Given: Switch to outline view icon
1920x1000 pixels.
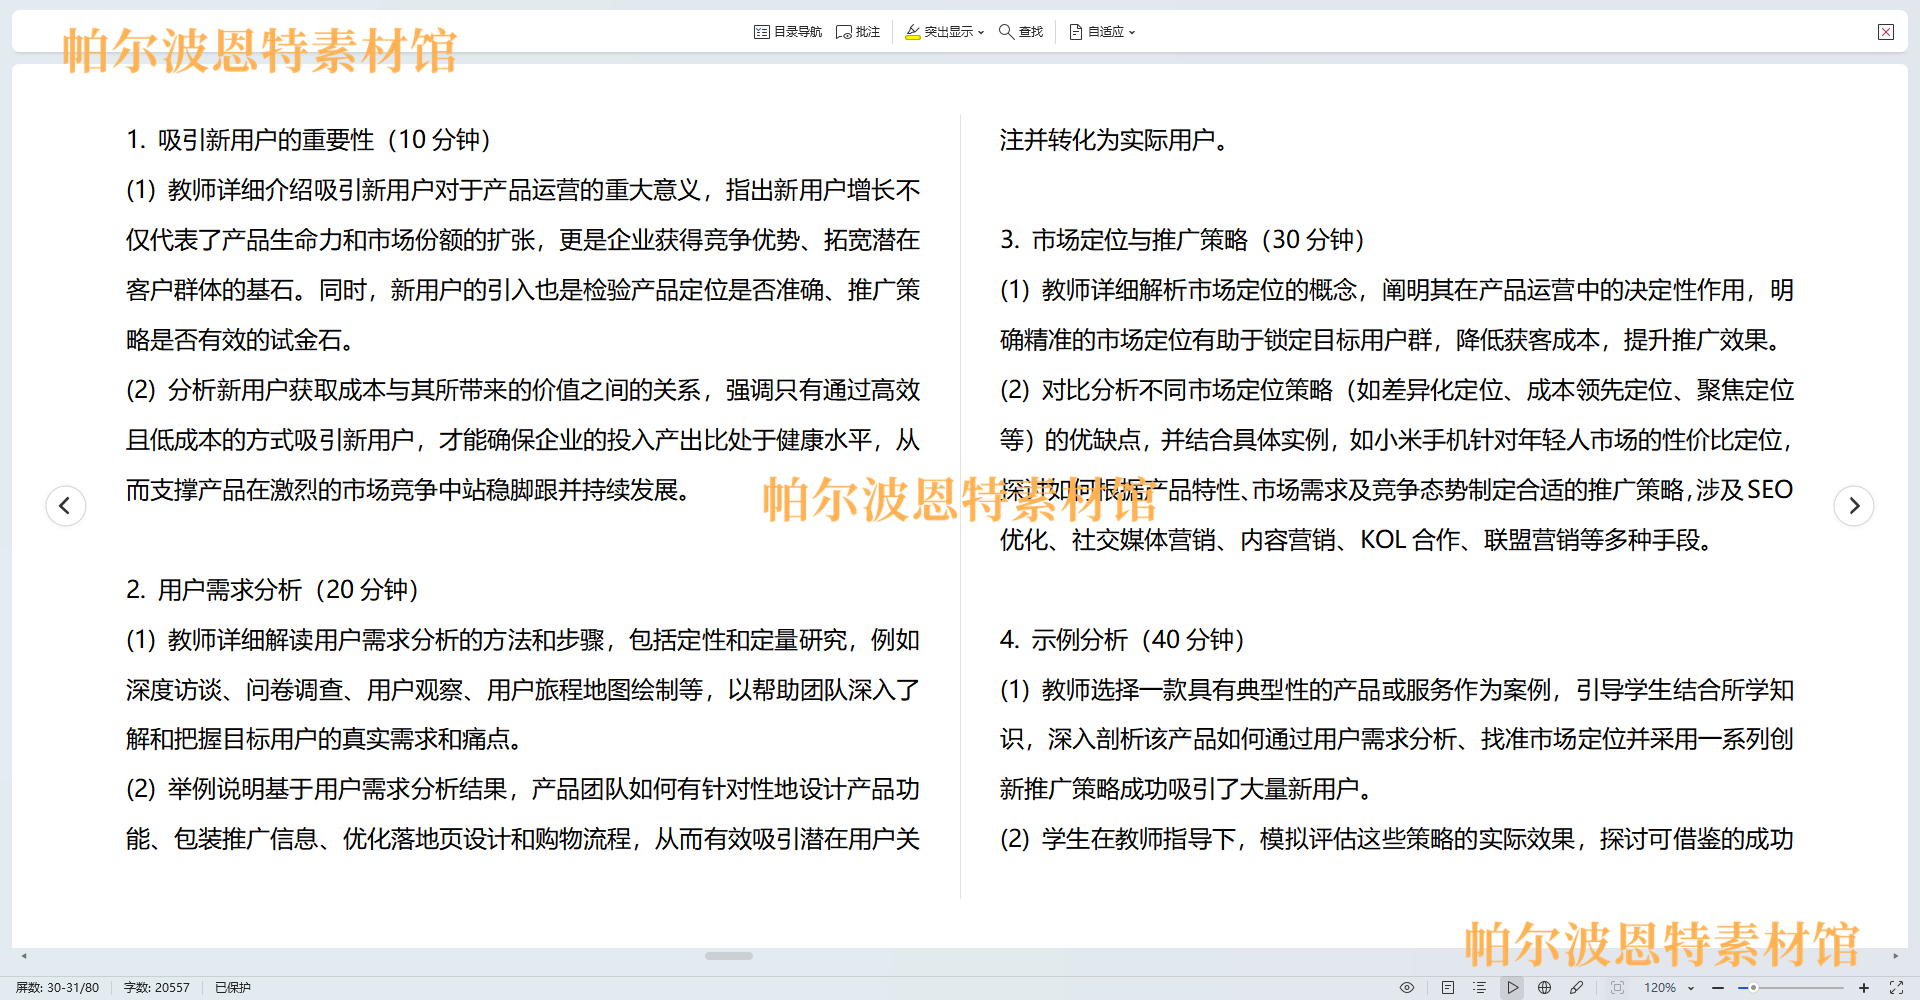Looking at the screenshot, I should coord(1480,987).
